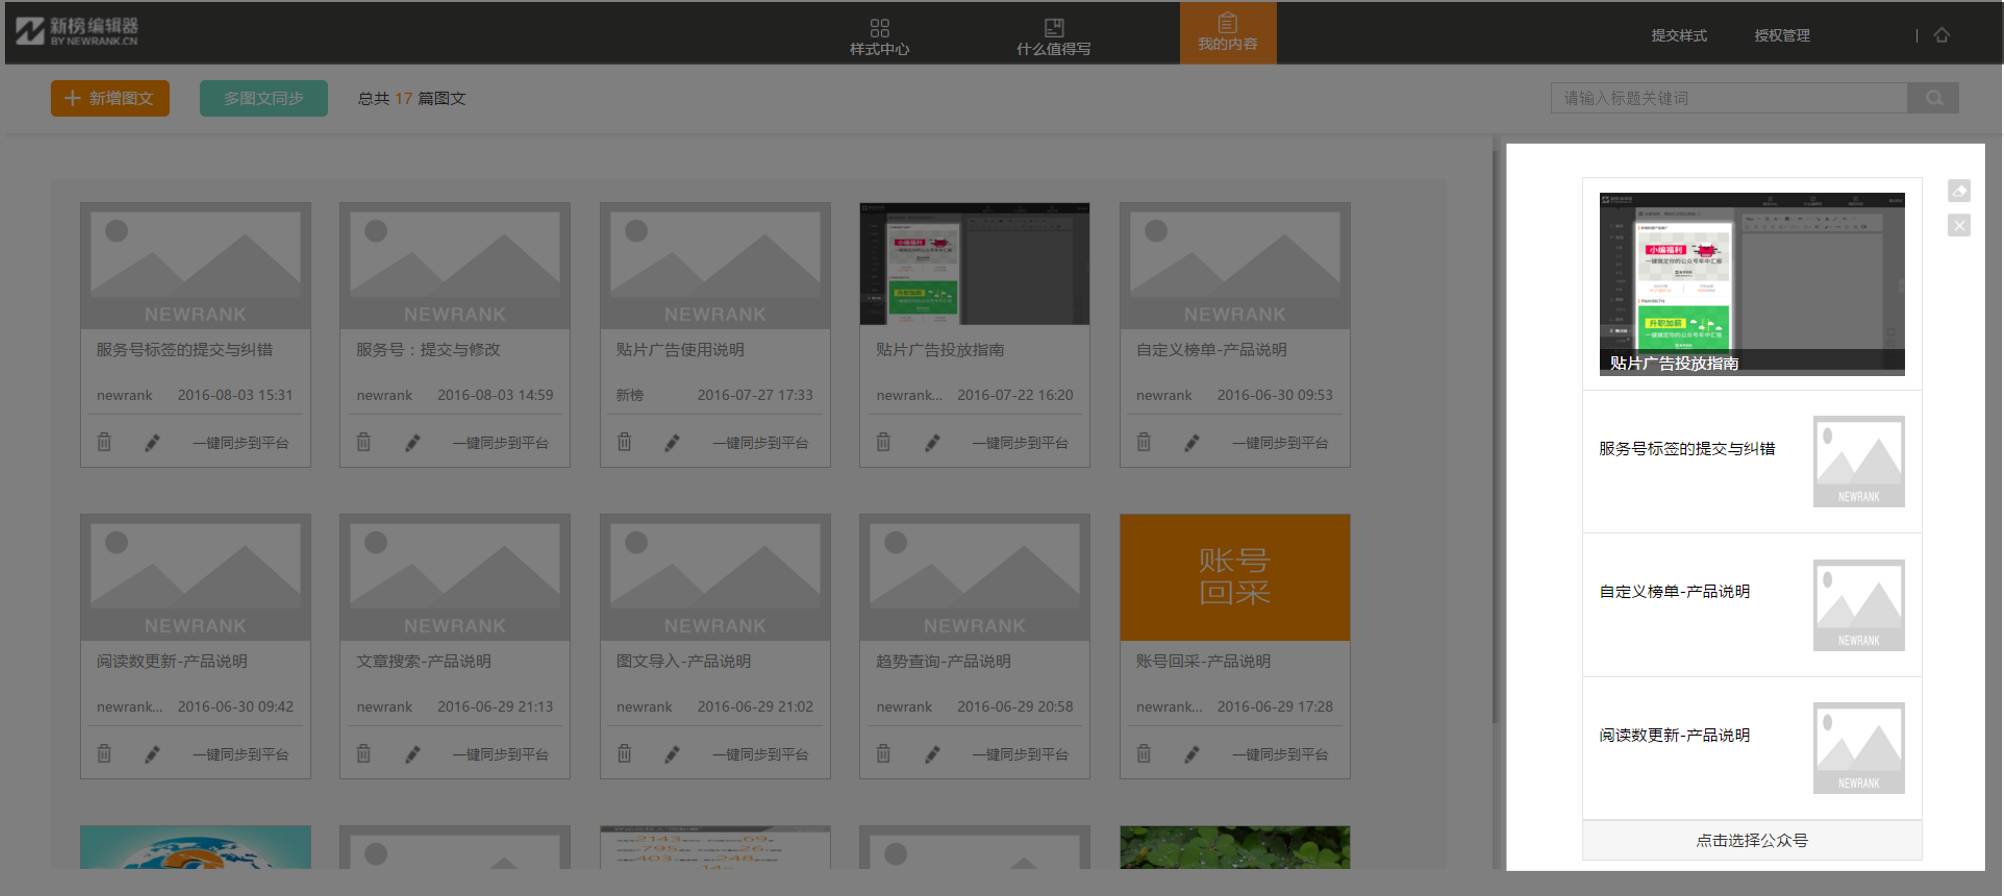Close the multi-article sync panel

point(1958,226)
